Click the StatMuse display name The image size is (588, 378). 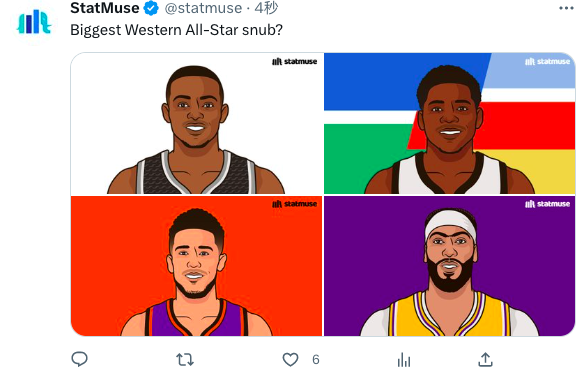click(x=105, y=8)
